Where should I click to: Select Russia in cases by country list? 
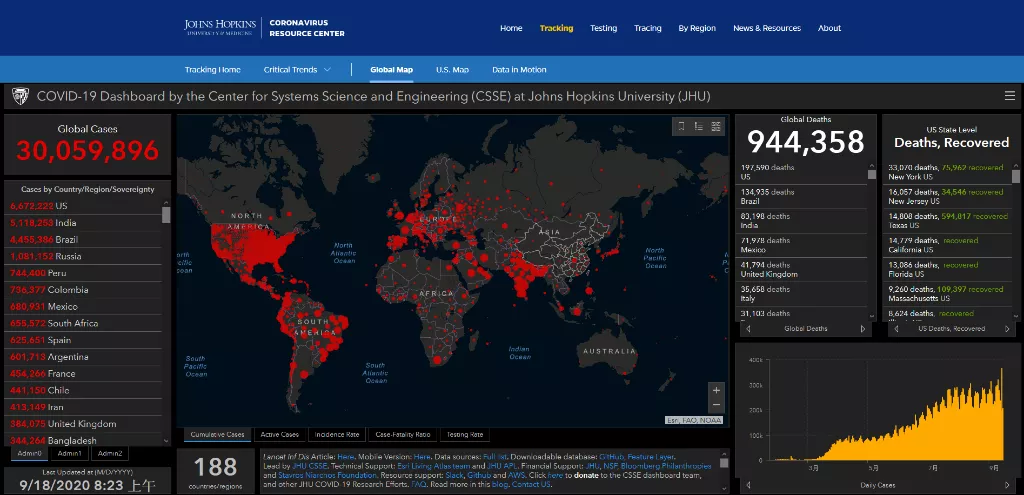(x=84, y=256)
